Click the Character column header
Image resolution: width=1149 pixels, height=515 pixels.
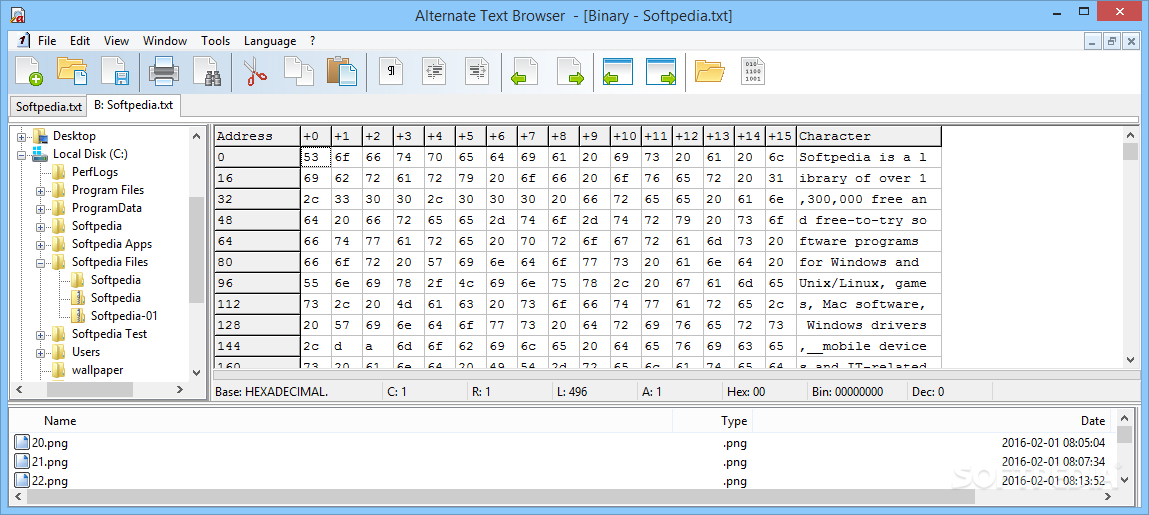point(868,136)
